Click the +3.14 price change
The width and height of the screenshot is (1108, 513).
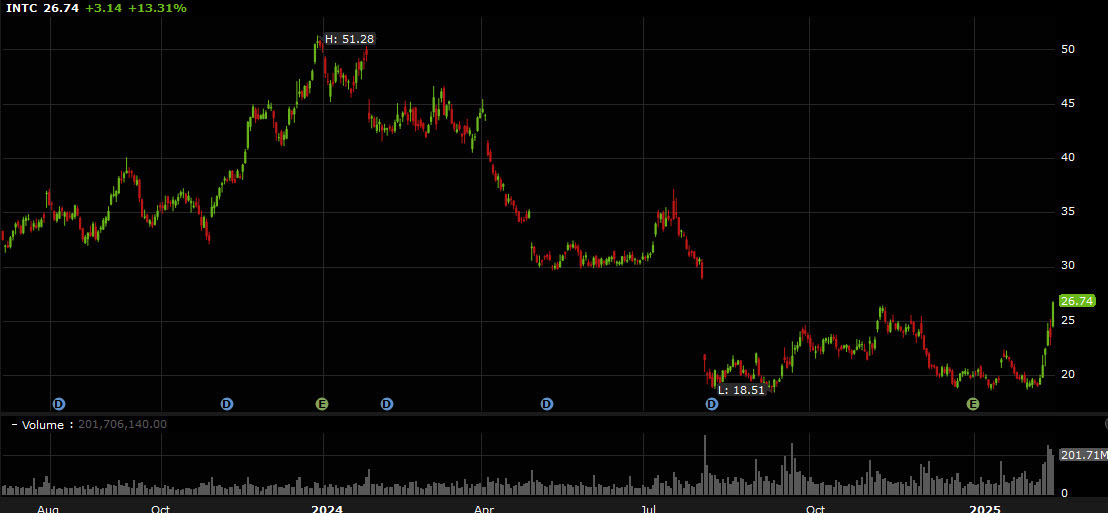(x=102, y=8)
